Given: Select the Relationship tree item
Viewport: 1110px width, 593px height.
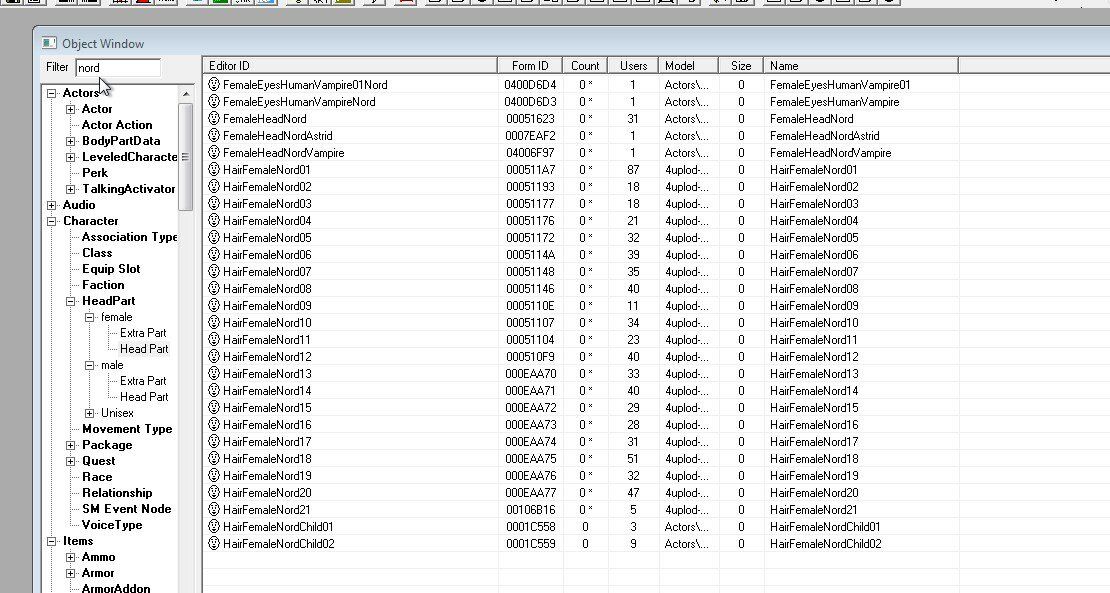Looking at the screenshot, I should pyautogui.click(x=118, y=493).
